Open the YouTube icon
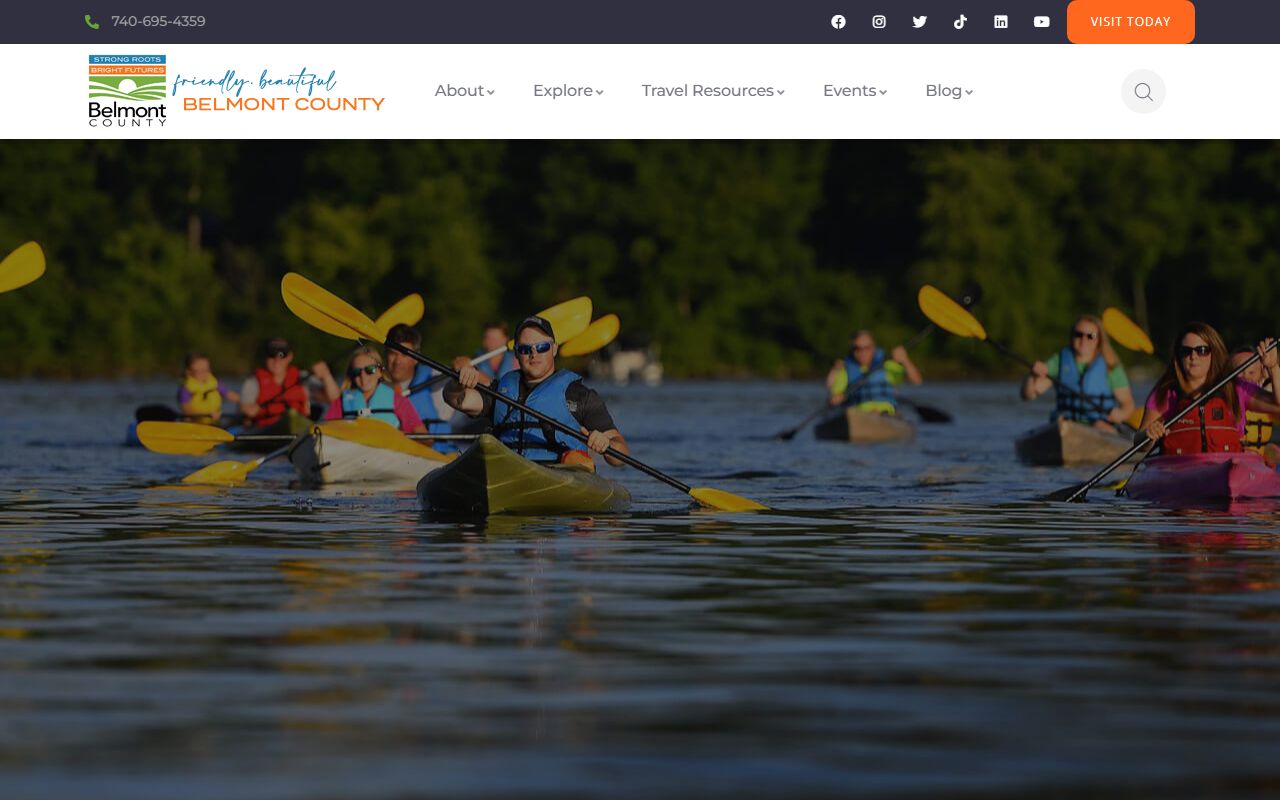The height and width of the screenshot is (800, 1280). tap(1042, 22)
